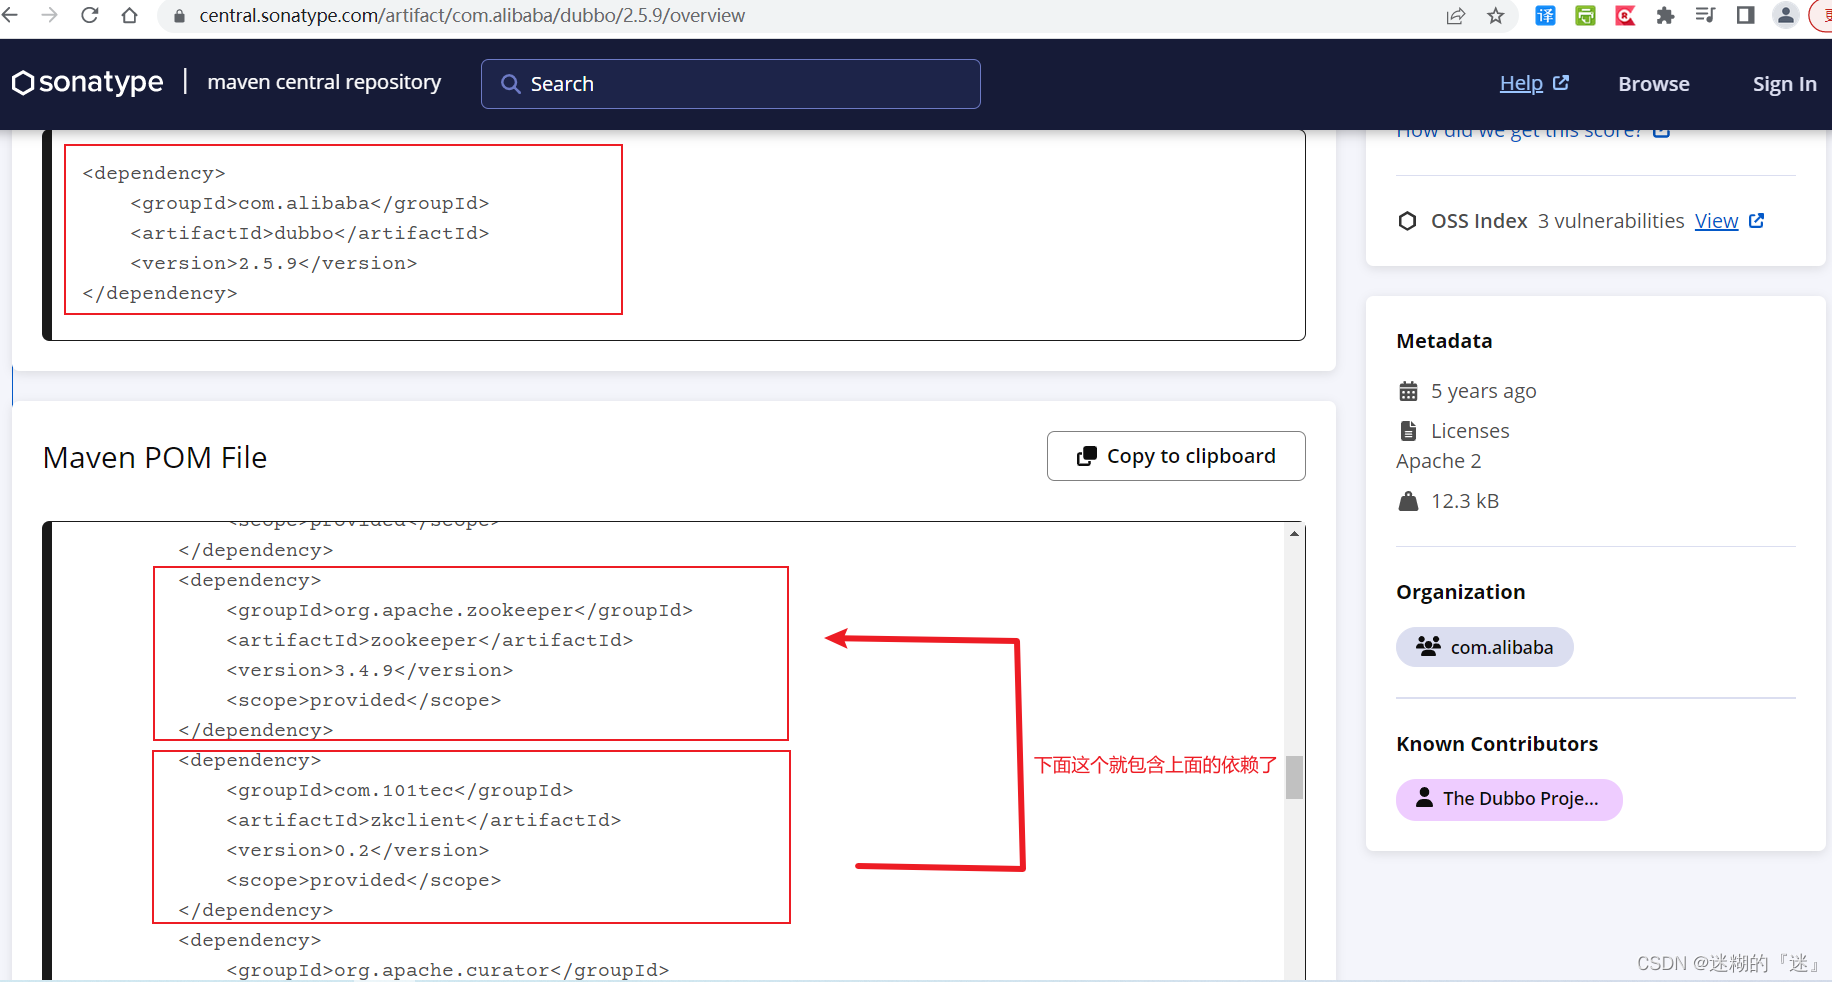Toggle the browser side panel icon
Screen dimensions: 1832x982
click(1745, 15)
